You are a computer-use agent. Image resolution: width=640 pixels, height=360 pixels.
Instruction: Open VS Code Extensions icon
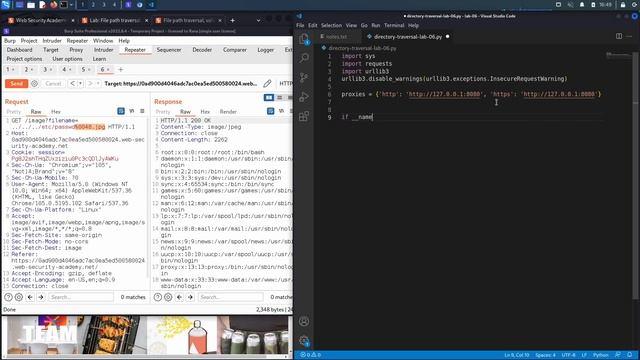(x=304, y=116)
